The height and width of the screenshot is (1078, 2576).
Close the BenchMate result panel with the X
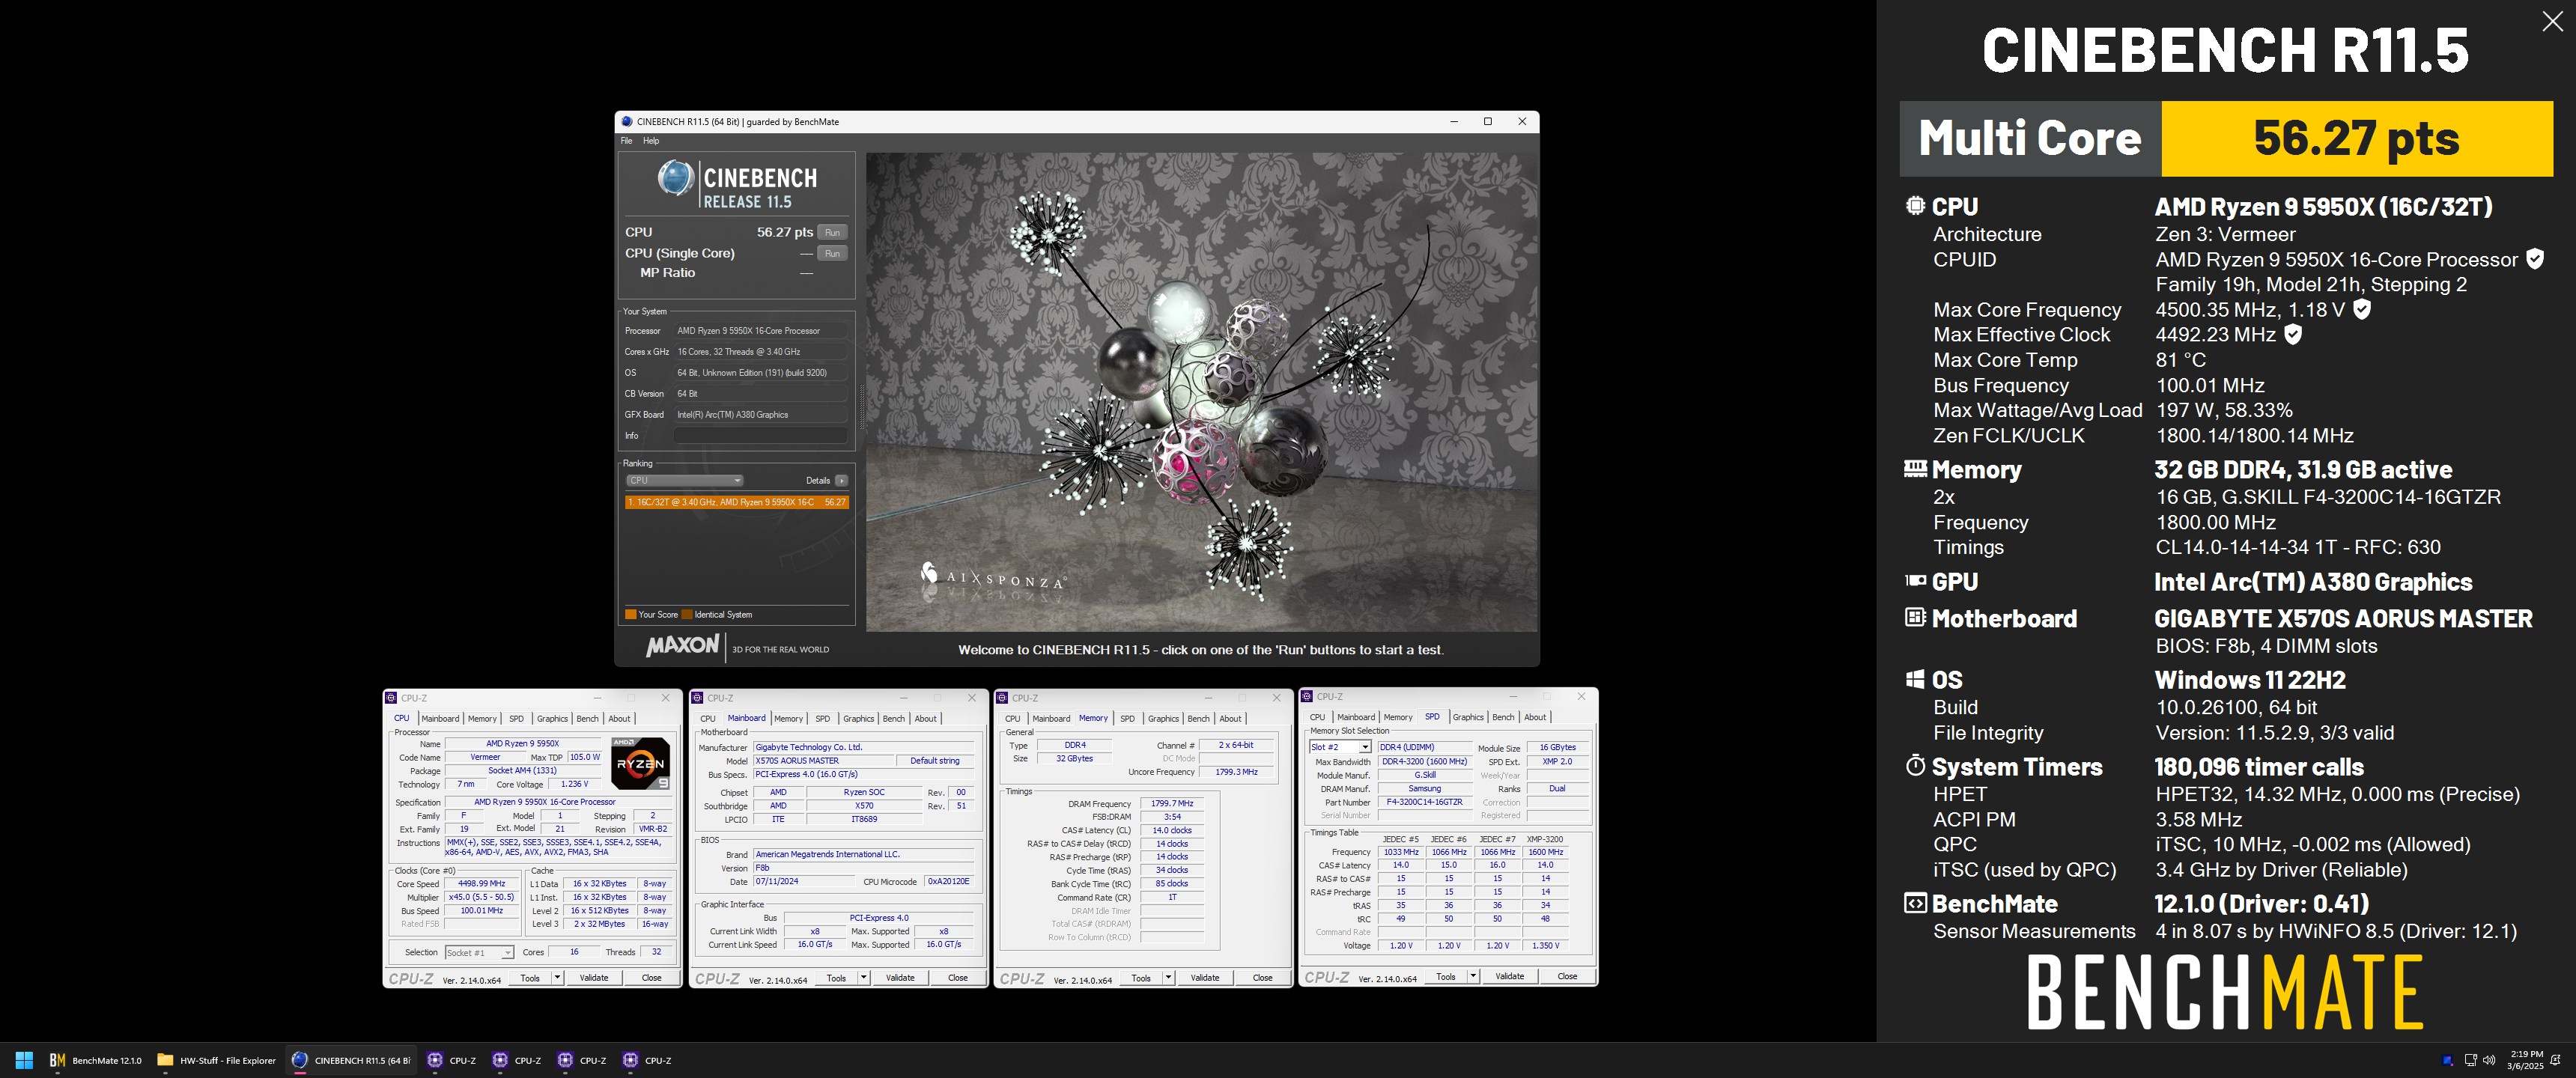click(x=2552, y=21)
